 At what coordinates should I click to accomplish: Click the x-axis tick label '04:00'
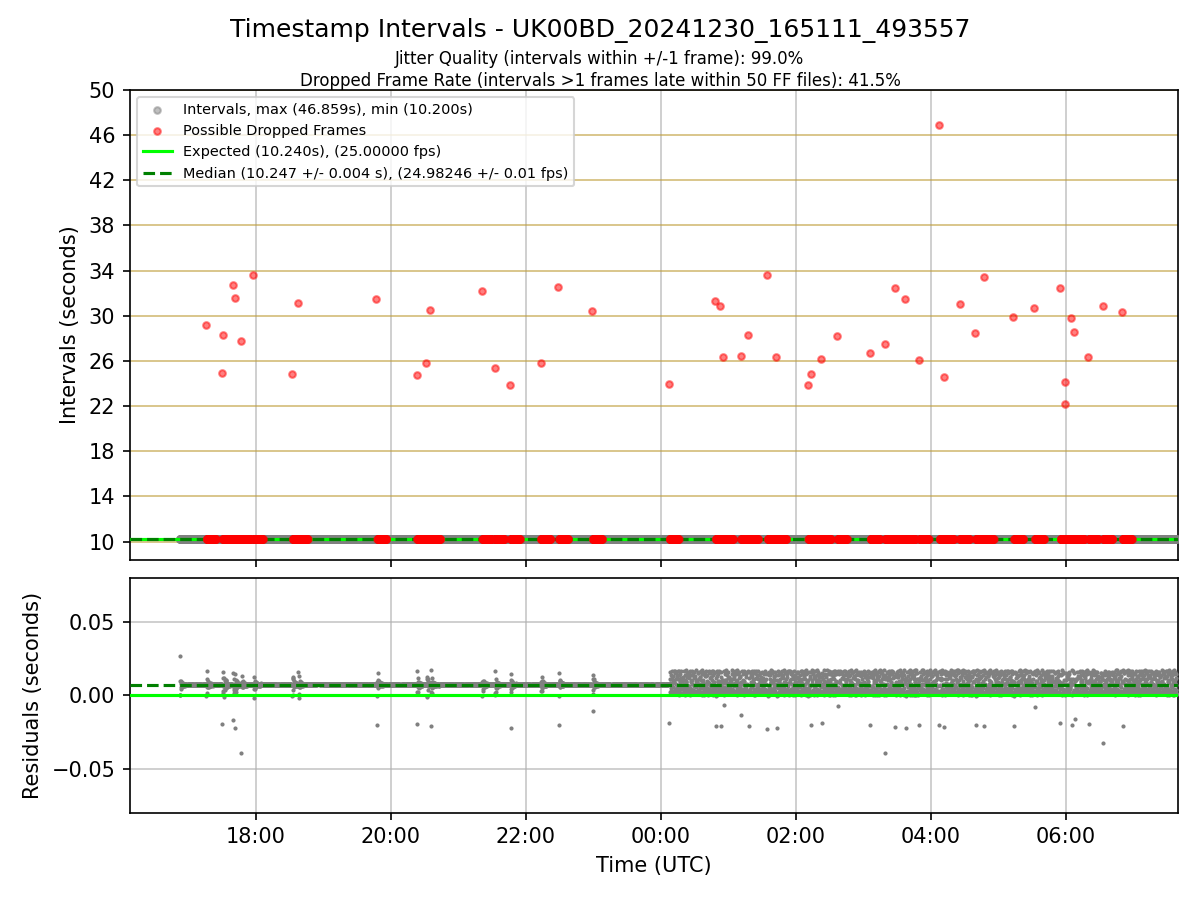(x=931, y=836)
